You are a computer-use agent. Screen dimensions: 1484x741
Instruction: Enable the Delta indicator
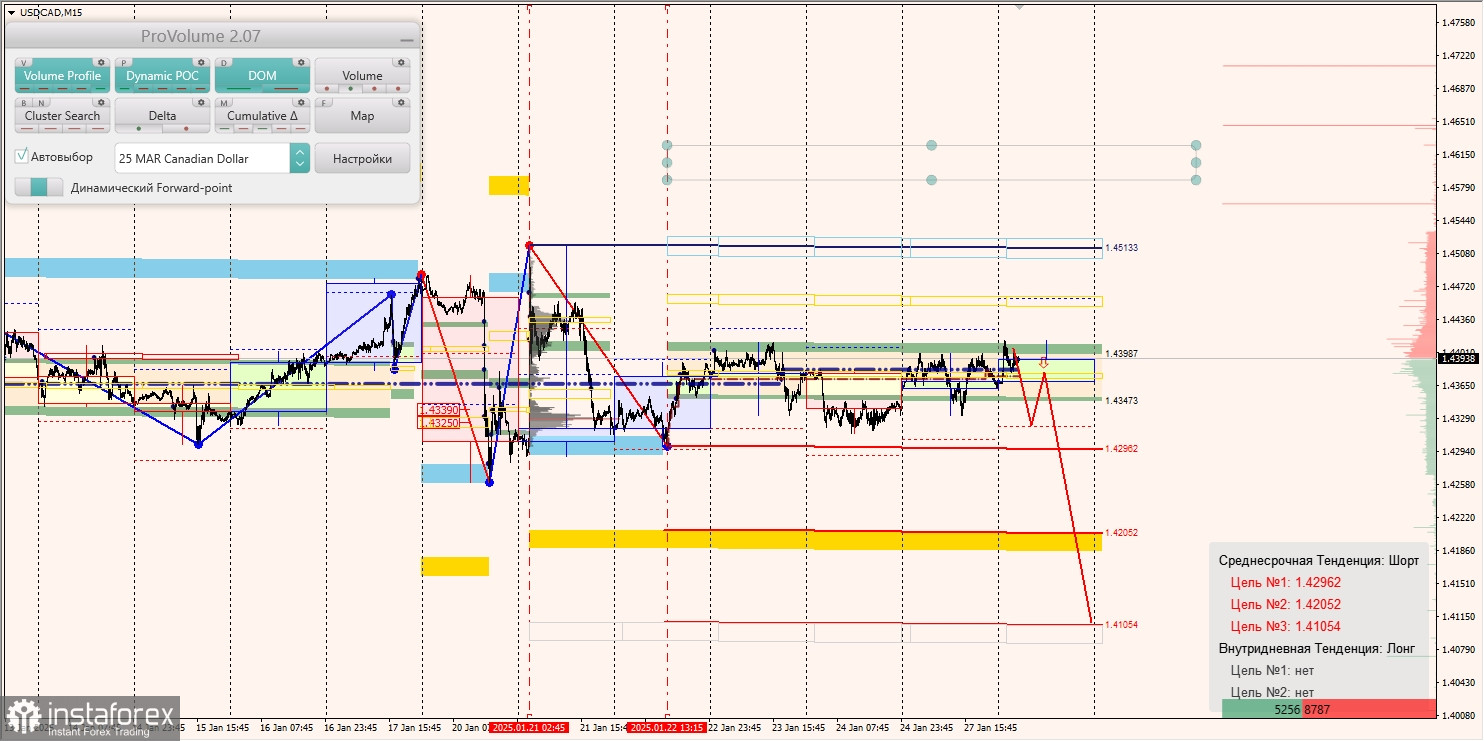point(162,116)
